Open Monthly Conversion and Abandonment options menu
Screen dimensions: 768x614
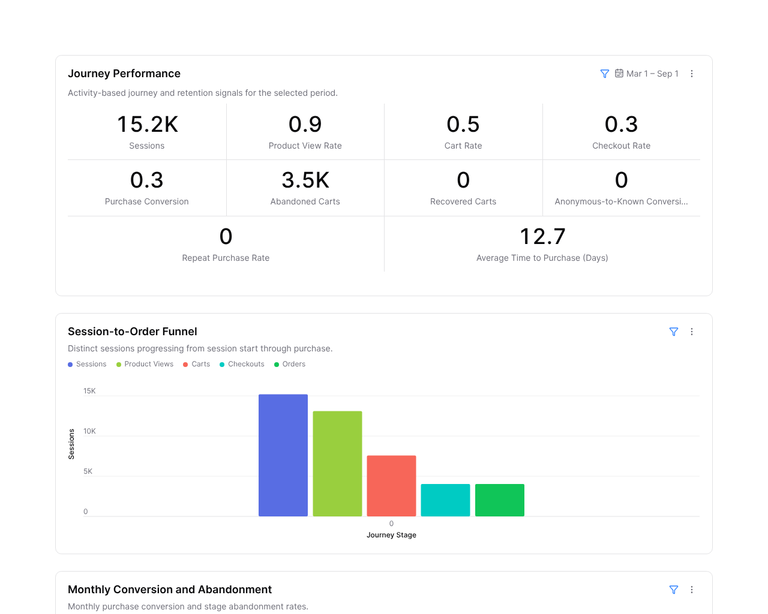coord(692,590)
